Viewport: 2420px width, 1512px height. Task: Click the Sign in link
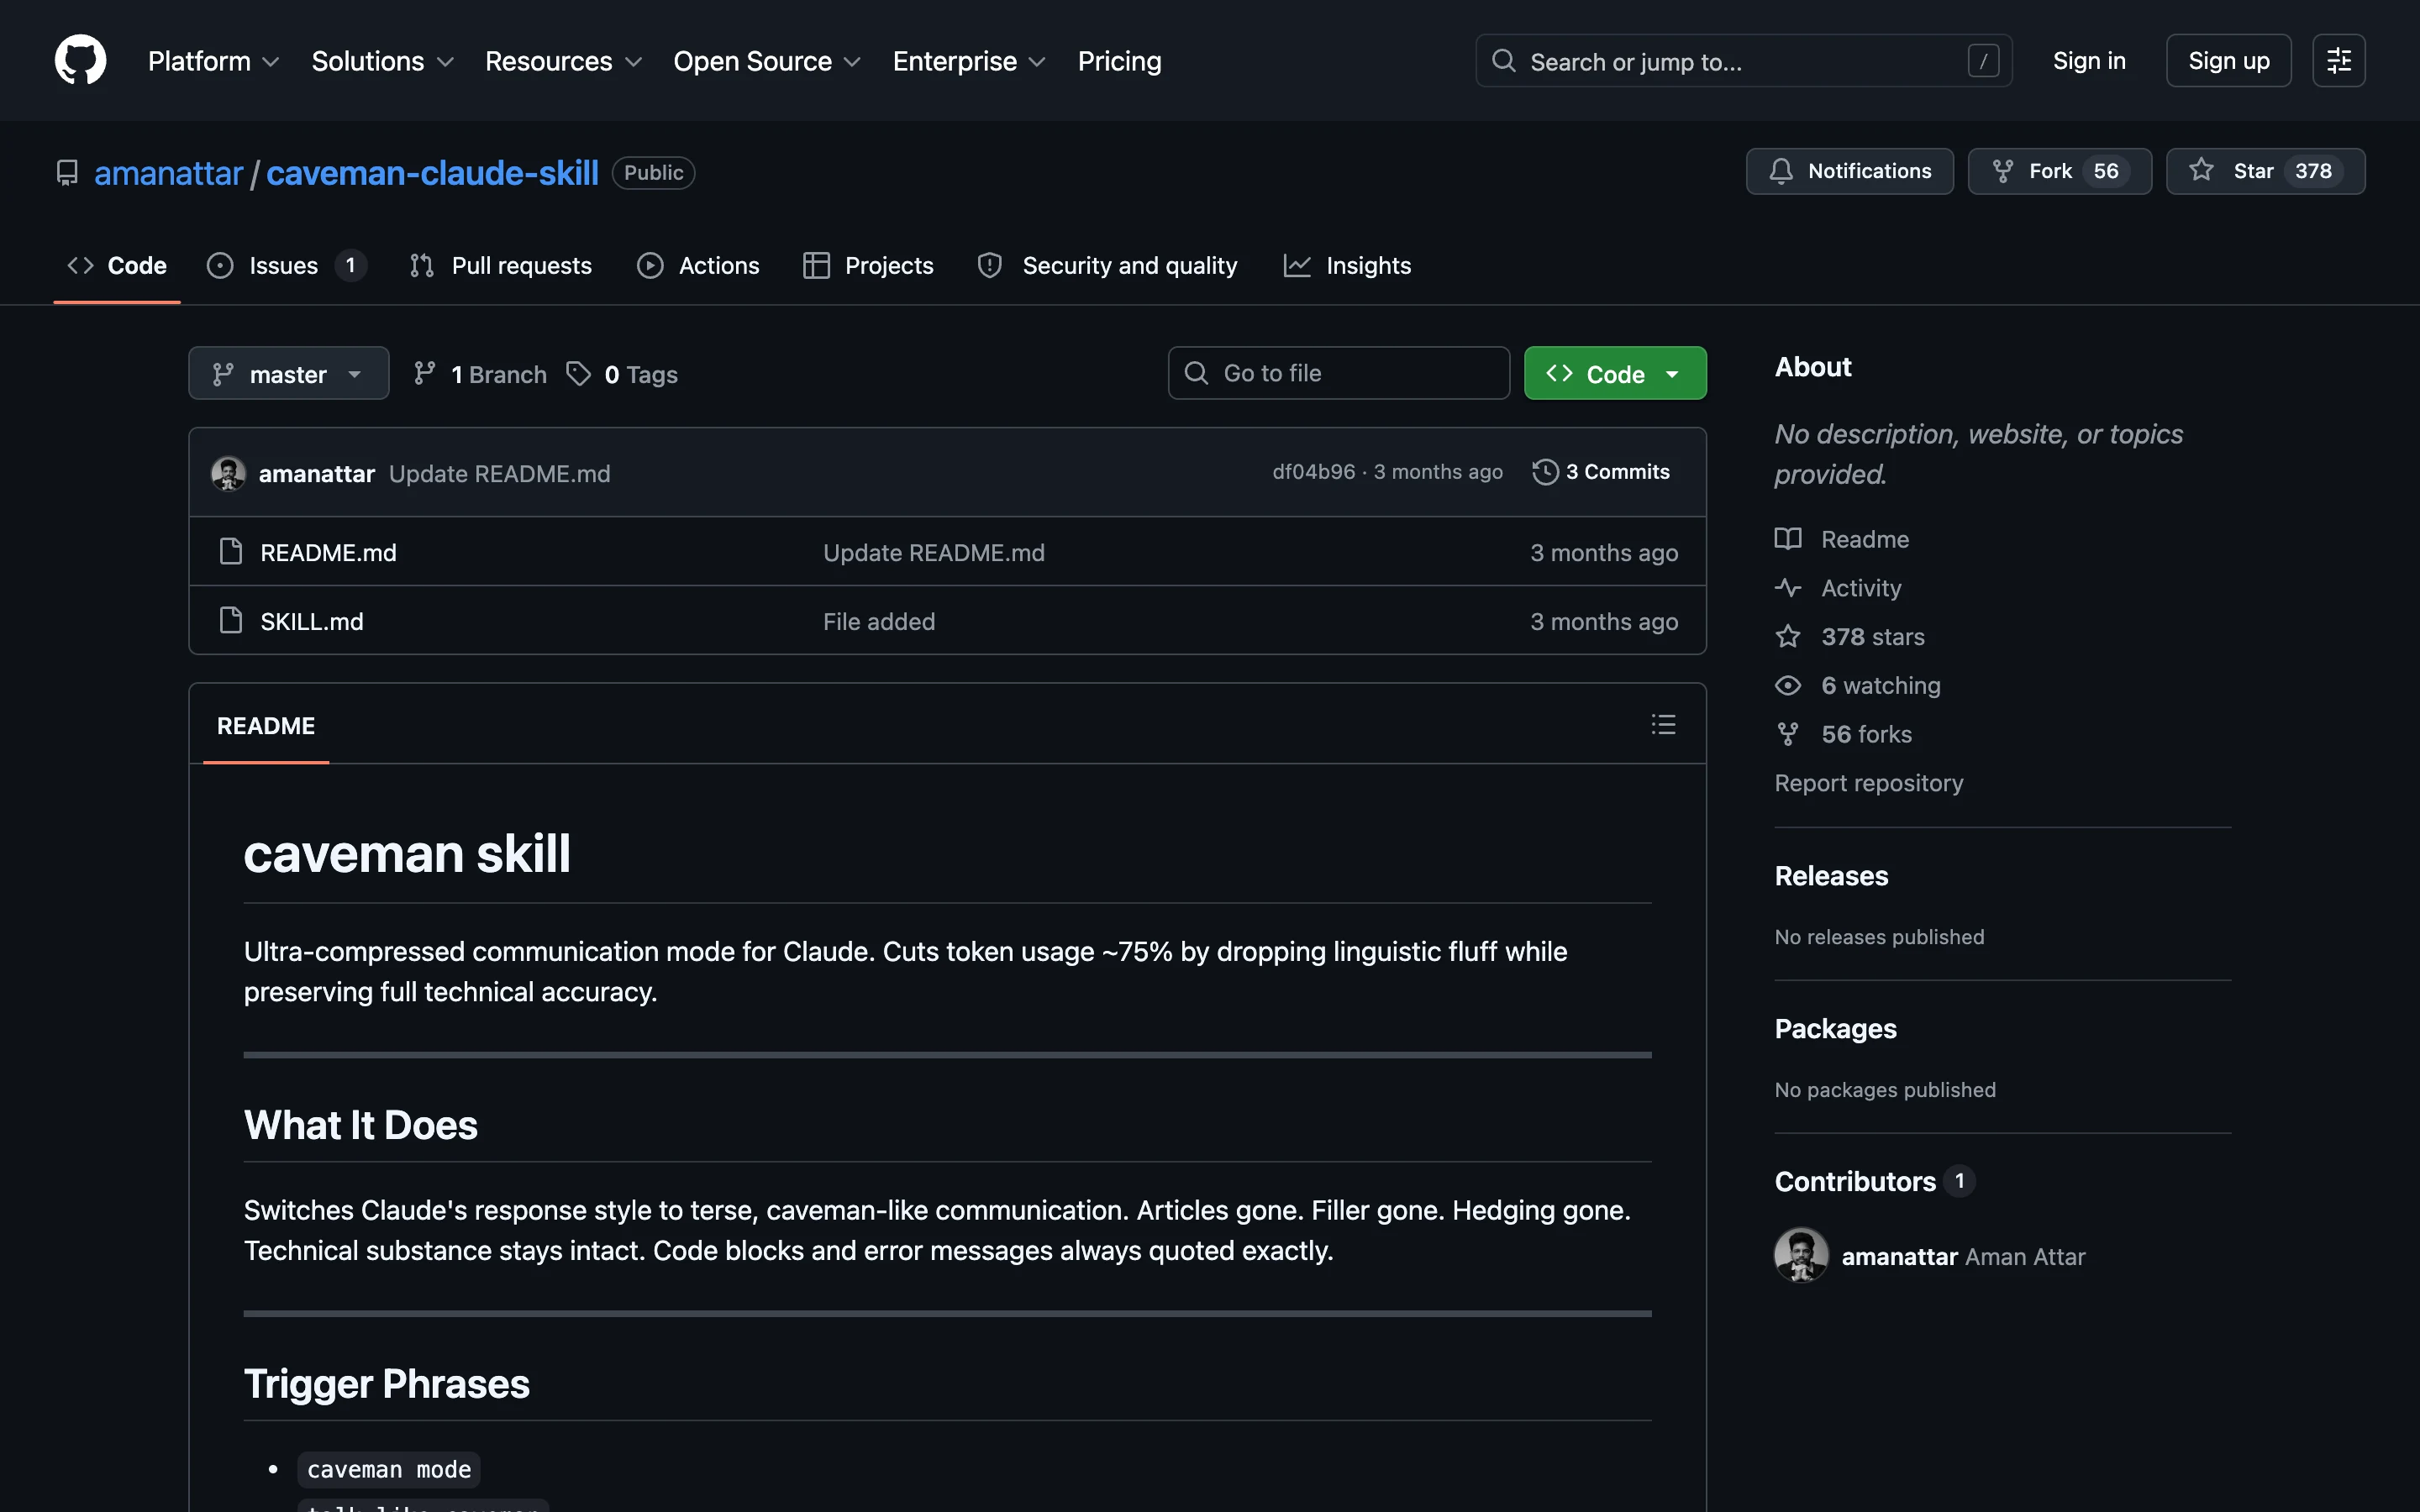click(x=2089, y=61)
